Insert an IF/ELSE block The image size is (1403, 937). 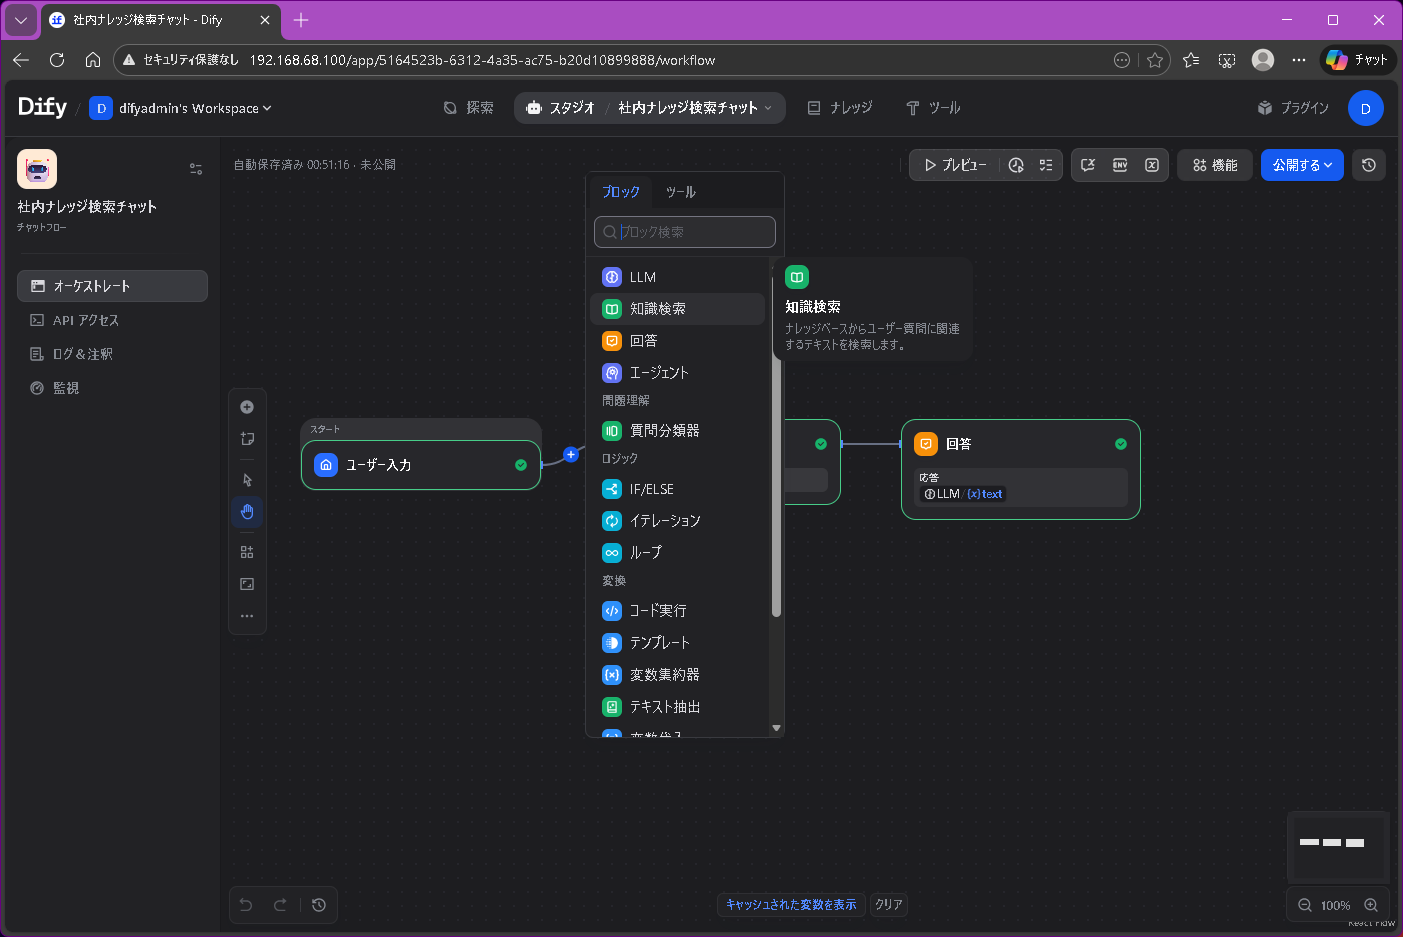[677, 489]
